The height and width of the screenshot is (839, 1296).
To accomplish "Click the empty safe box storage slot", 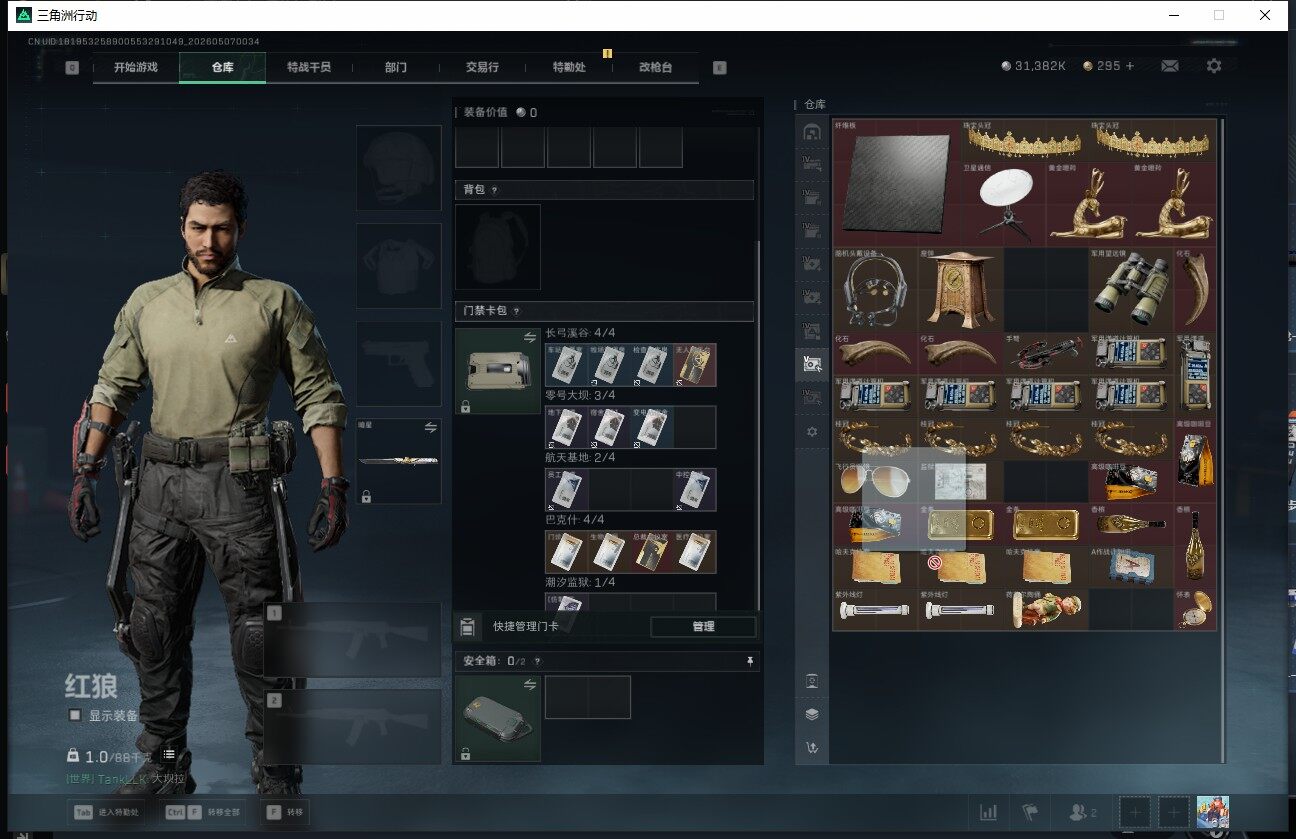I will [588, 697].
